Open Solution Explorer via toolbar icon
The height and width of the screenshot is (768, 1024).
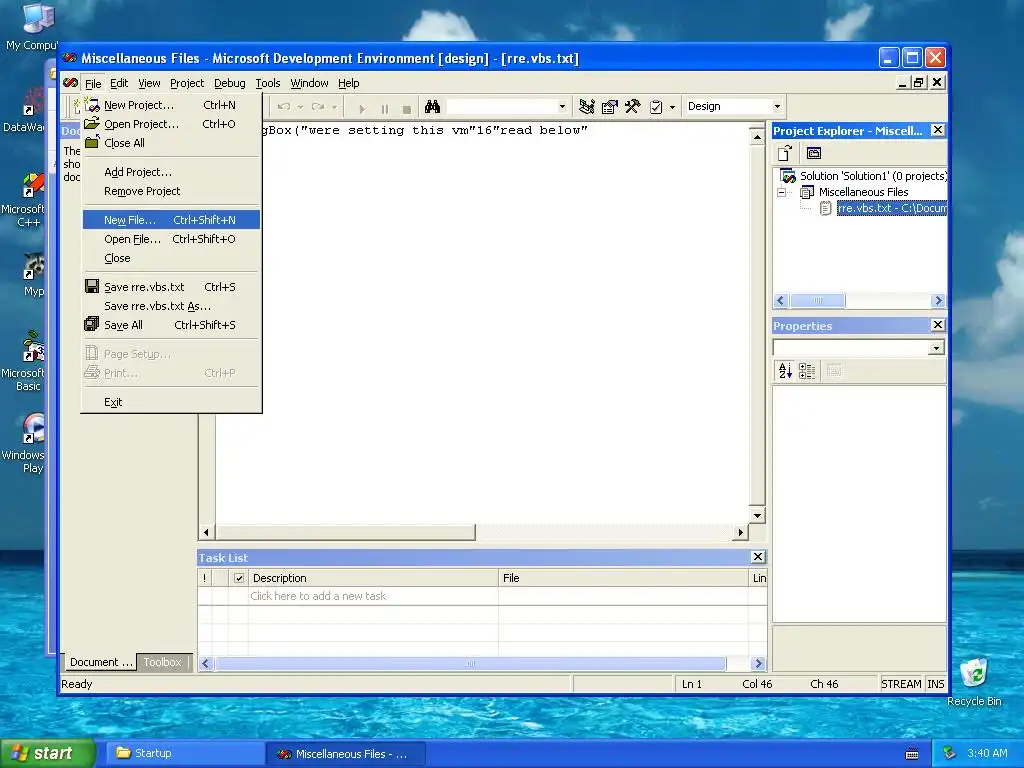(586, 106)
